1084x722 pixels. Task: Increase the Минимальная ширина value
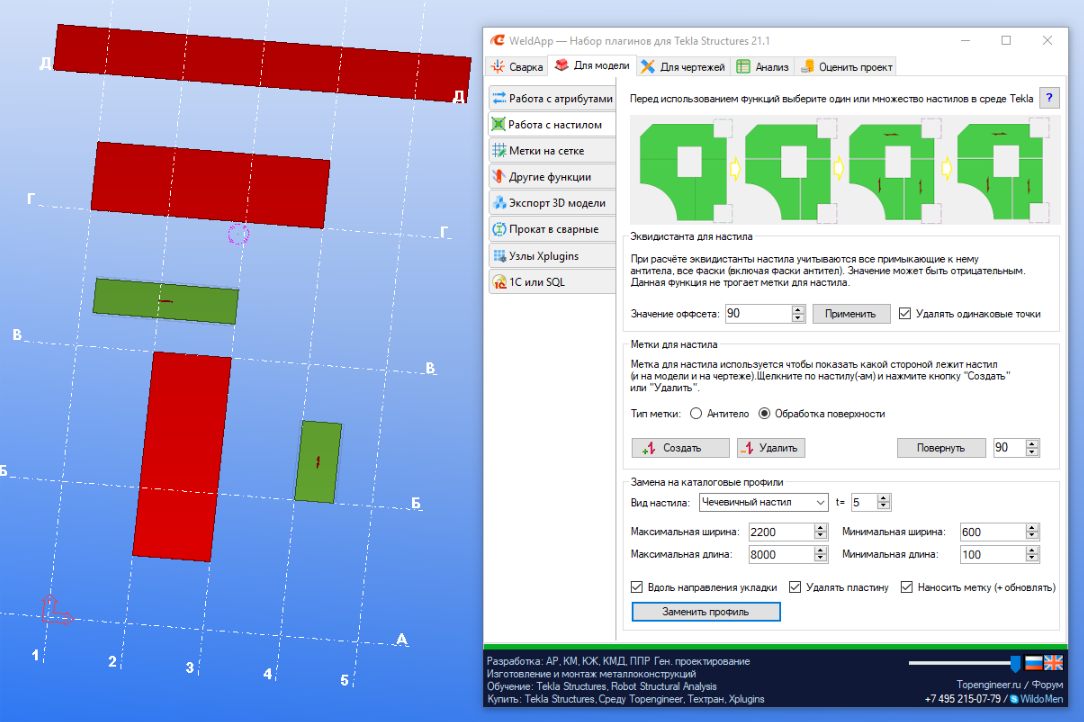point(1032,528)
